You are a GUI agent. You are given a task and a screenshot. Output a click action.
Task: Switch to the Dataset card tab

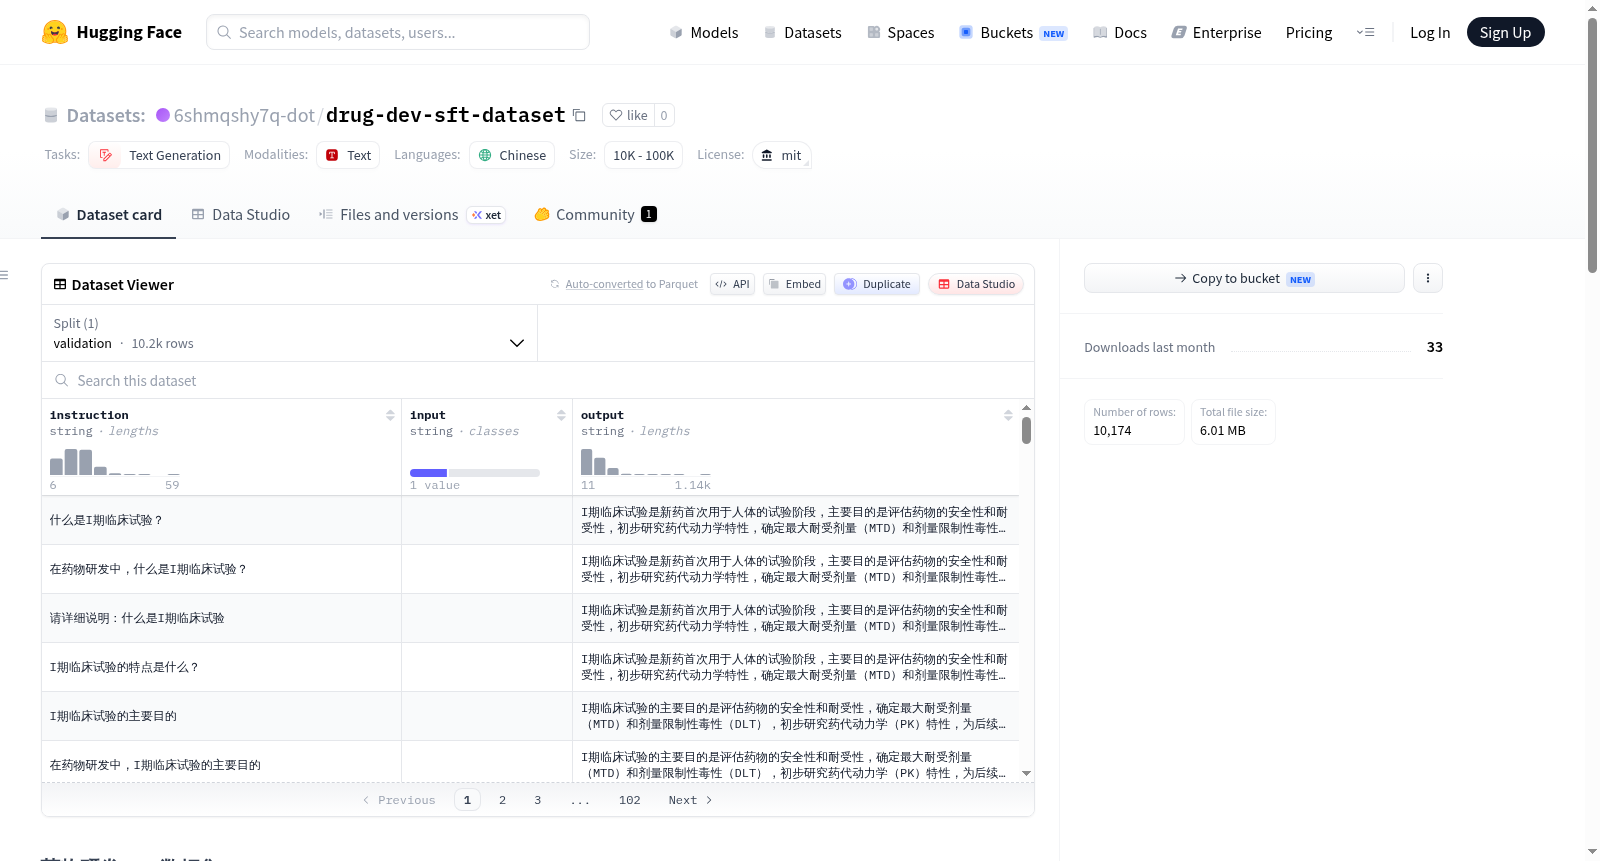click(109, 215)
